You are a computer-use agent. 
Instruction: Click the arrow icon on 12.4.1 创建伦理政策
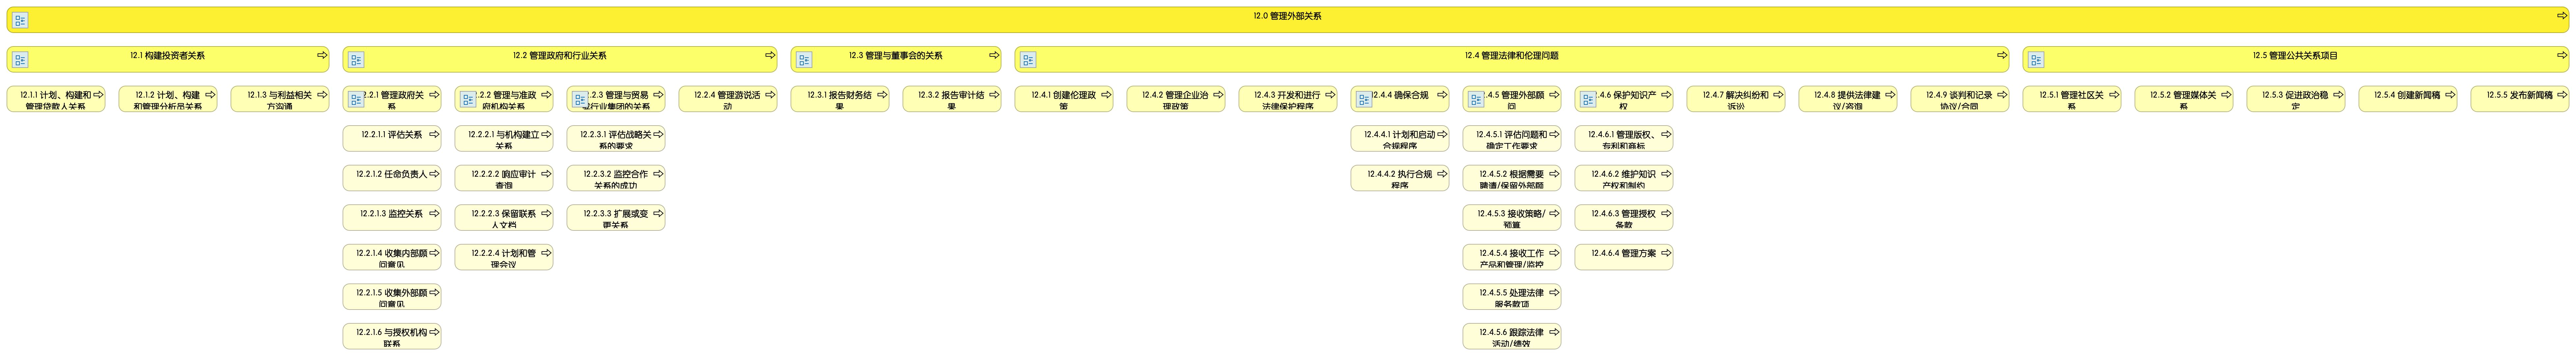point(1106,95)
